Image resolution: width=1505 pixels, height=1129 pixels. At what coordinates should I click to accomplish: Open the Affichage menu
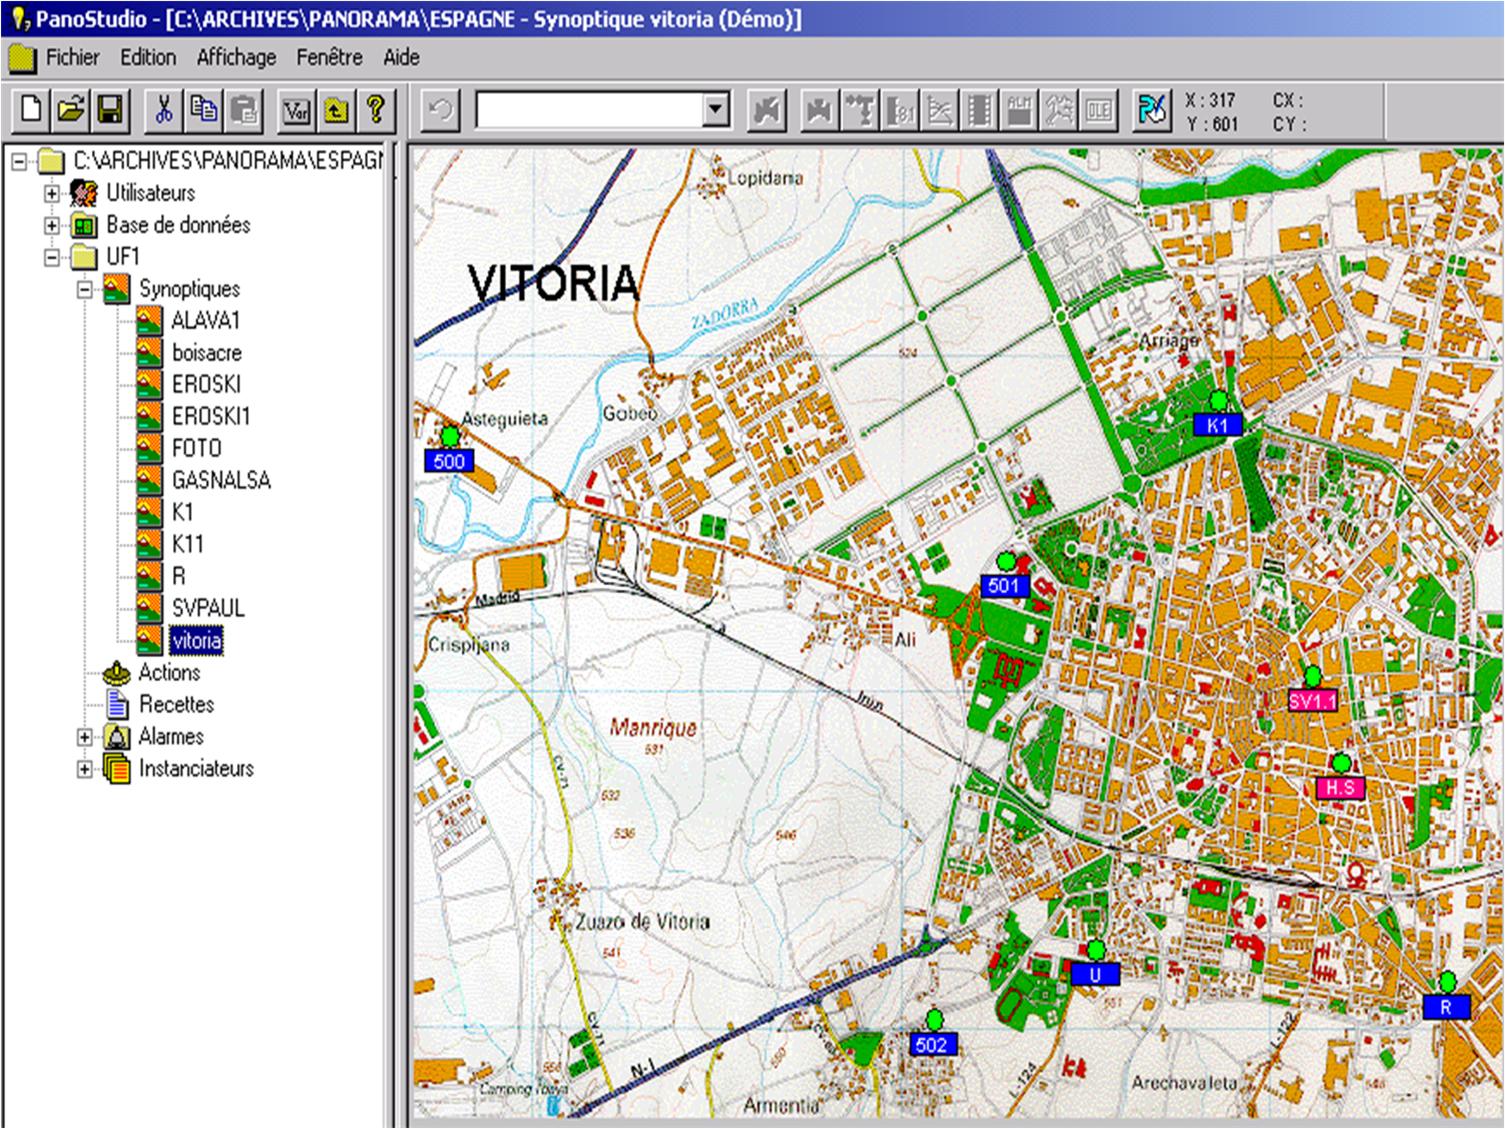[x=236, y=57]
